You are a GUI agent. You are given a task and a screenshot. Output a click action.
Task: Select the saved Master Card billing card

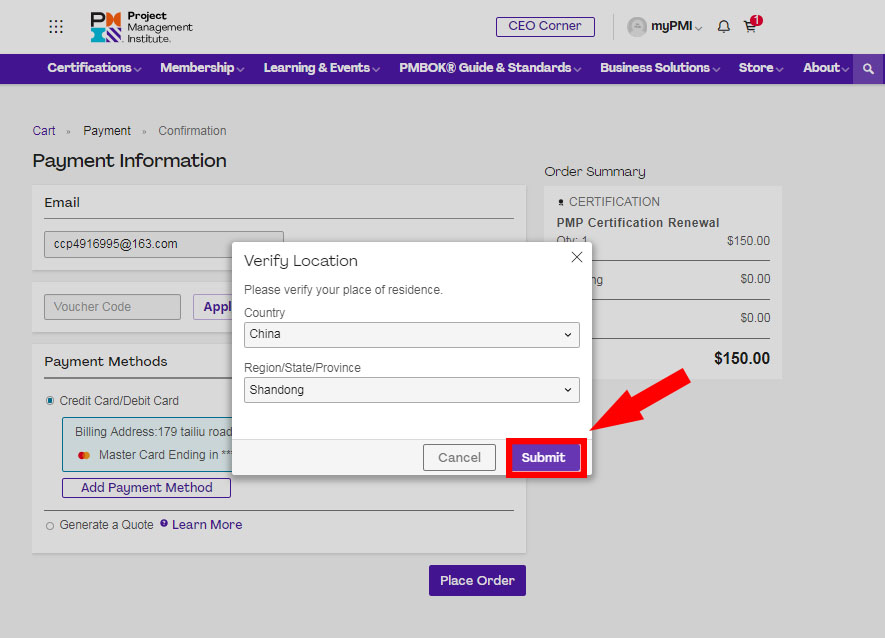click(148, 444)
